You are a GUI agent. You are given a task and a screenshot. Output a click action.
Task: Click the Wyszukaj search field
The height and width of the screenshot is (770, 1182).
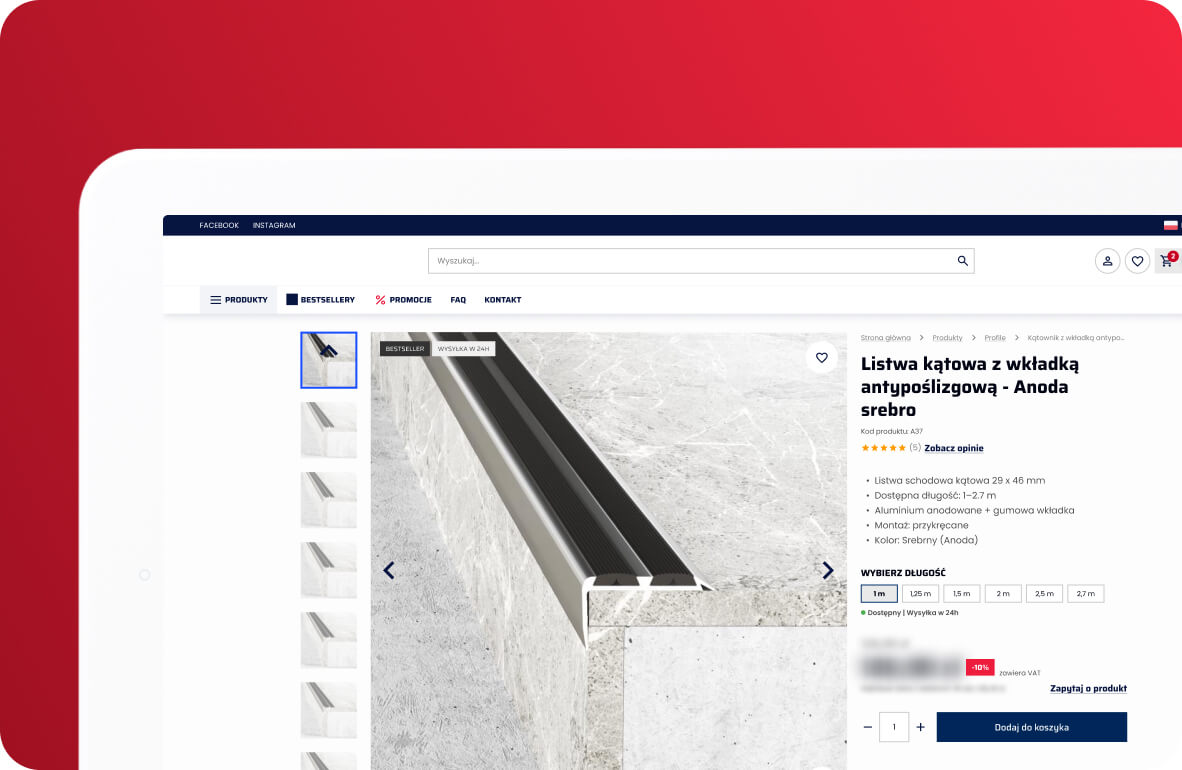click(x=701, y=261)
